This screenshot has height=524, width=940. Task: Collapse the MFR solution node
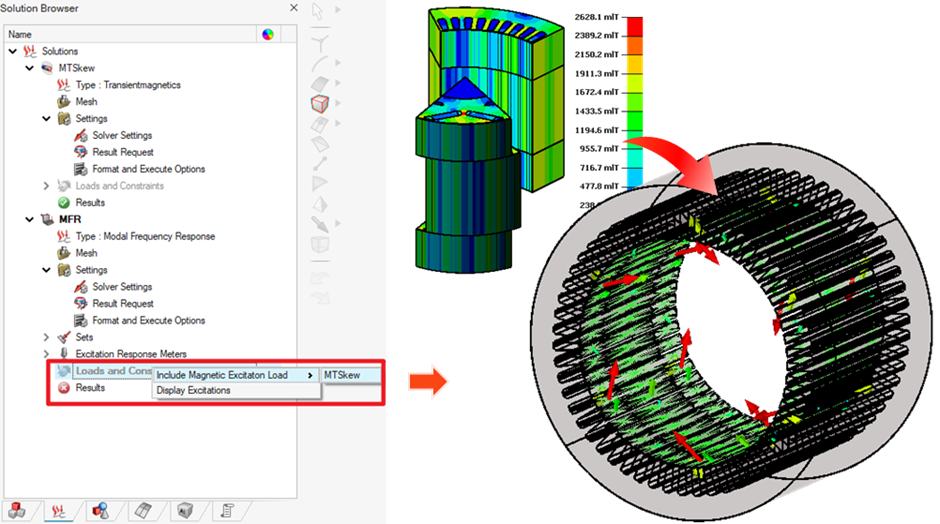coord(29,219)
